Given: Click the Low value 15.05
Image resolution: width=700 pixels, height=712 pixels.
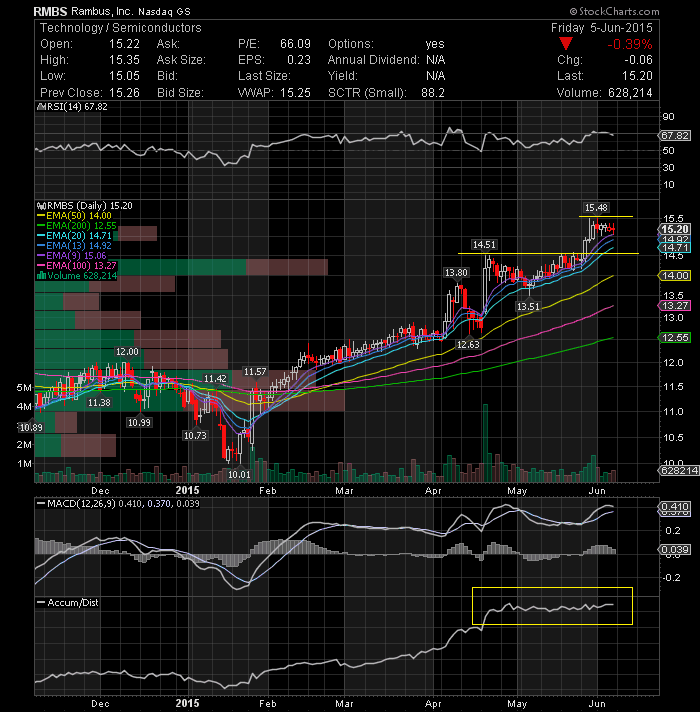Looking at the screenshot, I should pyautogui.click(x=124, y=76).
